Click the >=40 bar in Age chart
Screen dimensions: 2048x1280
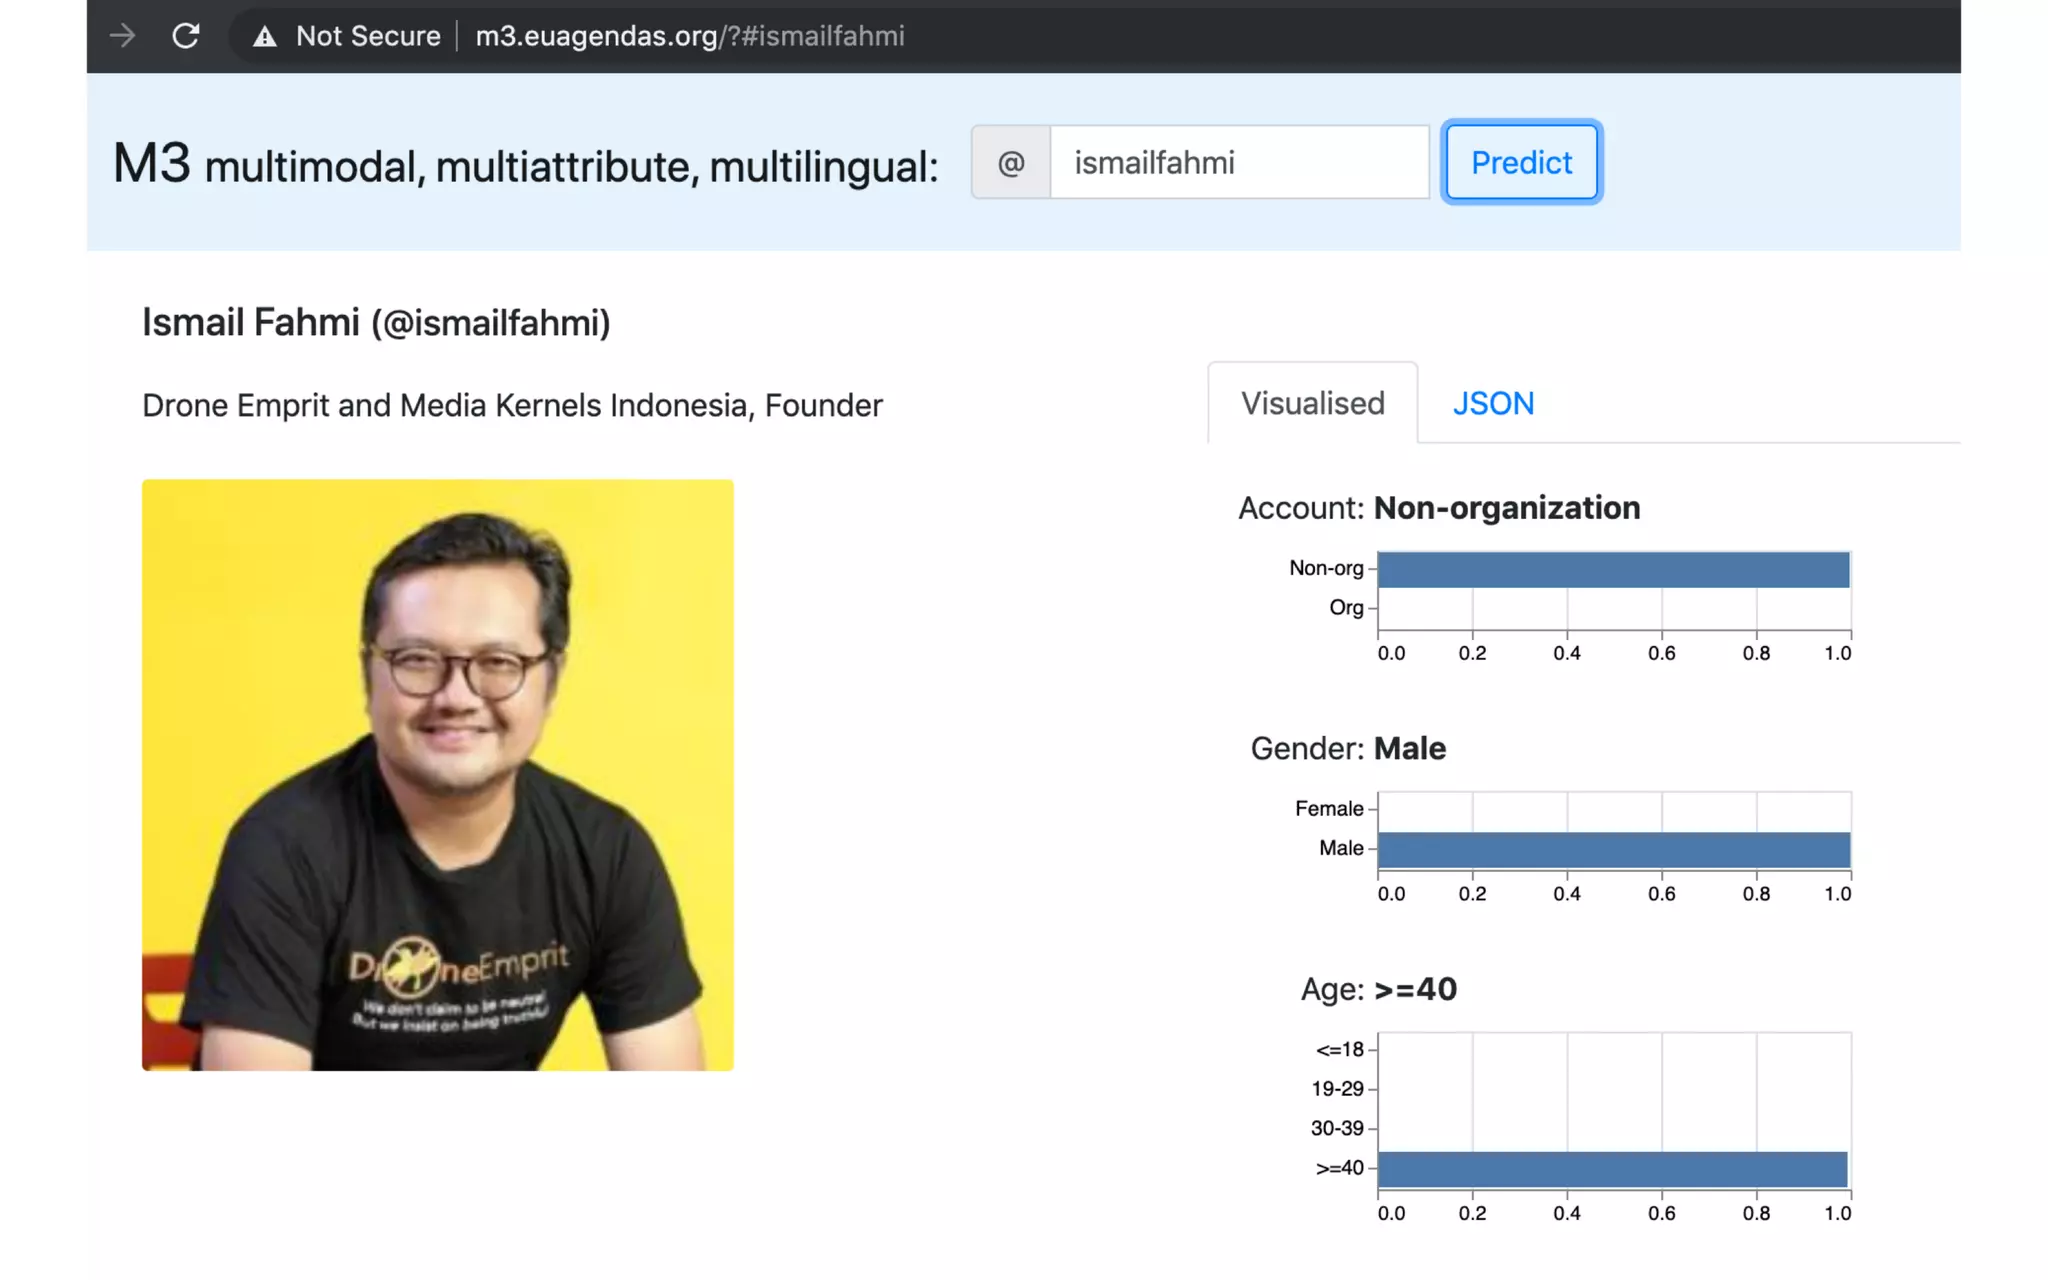[1612, 1169]
